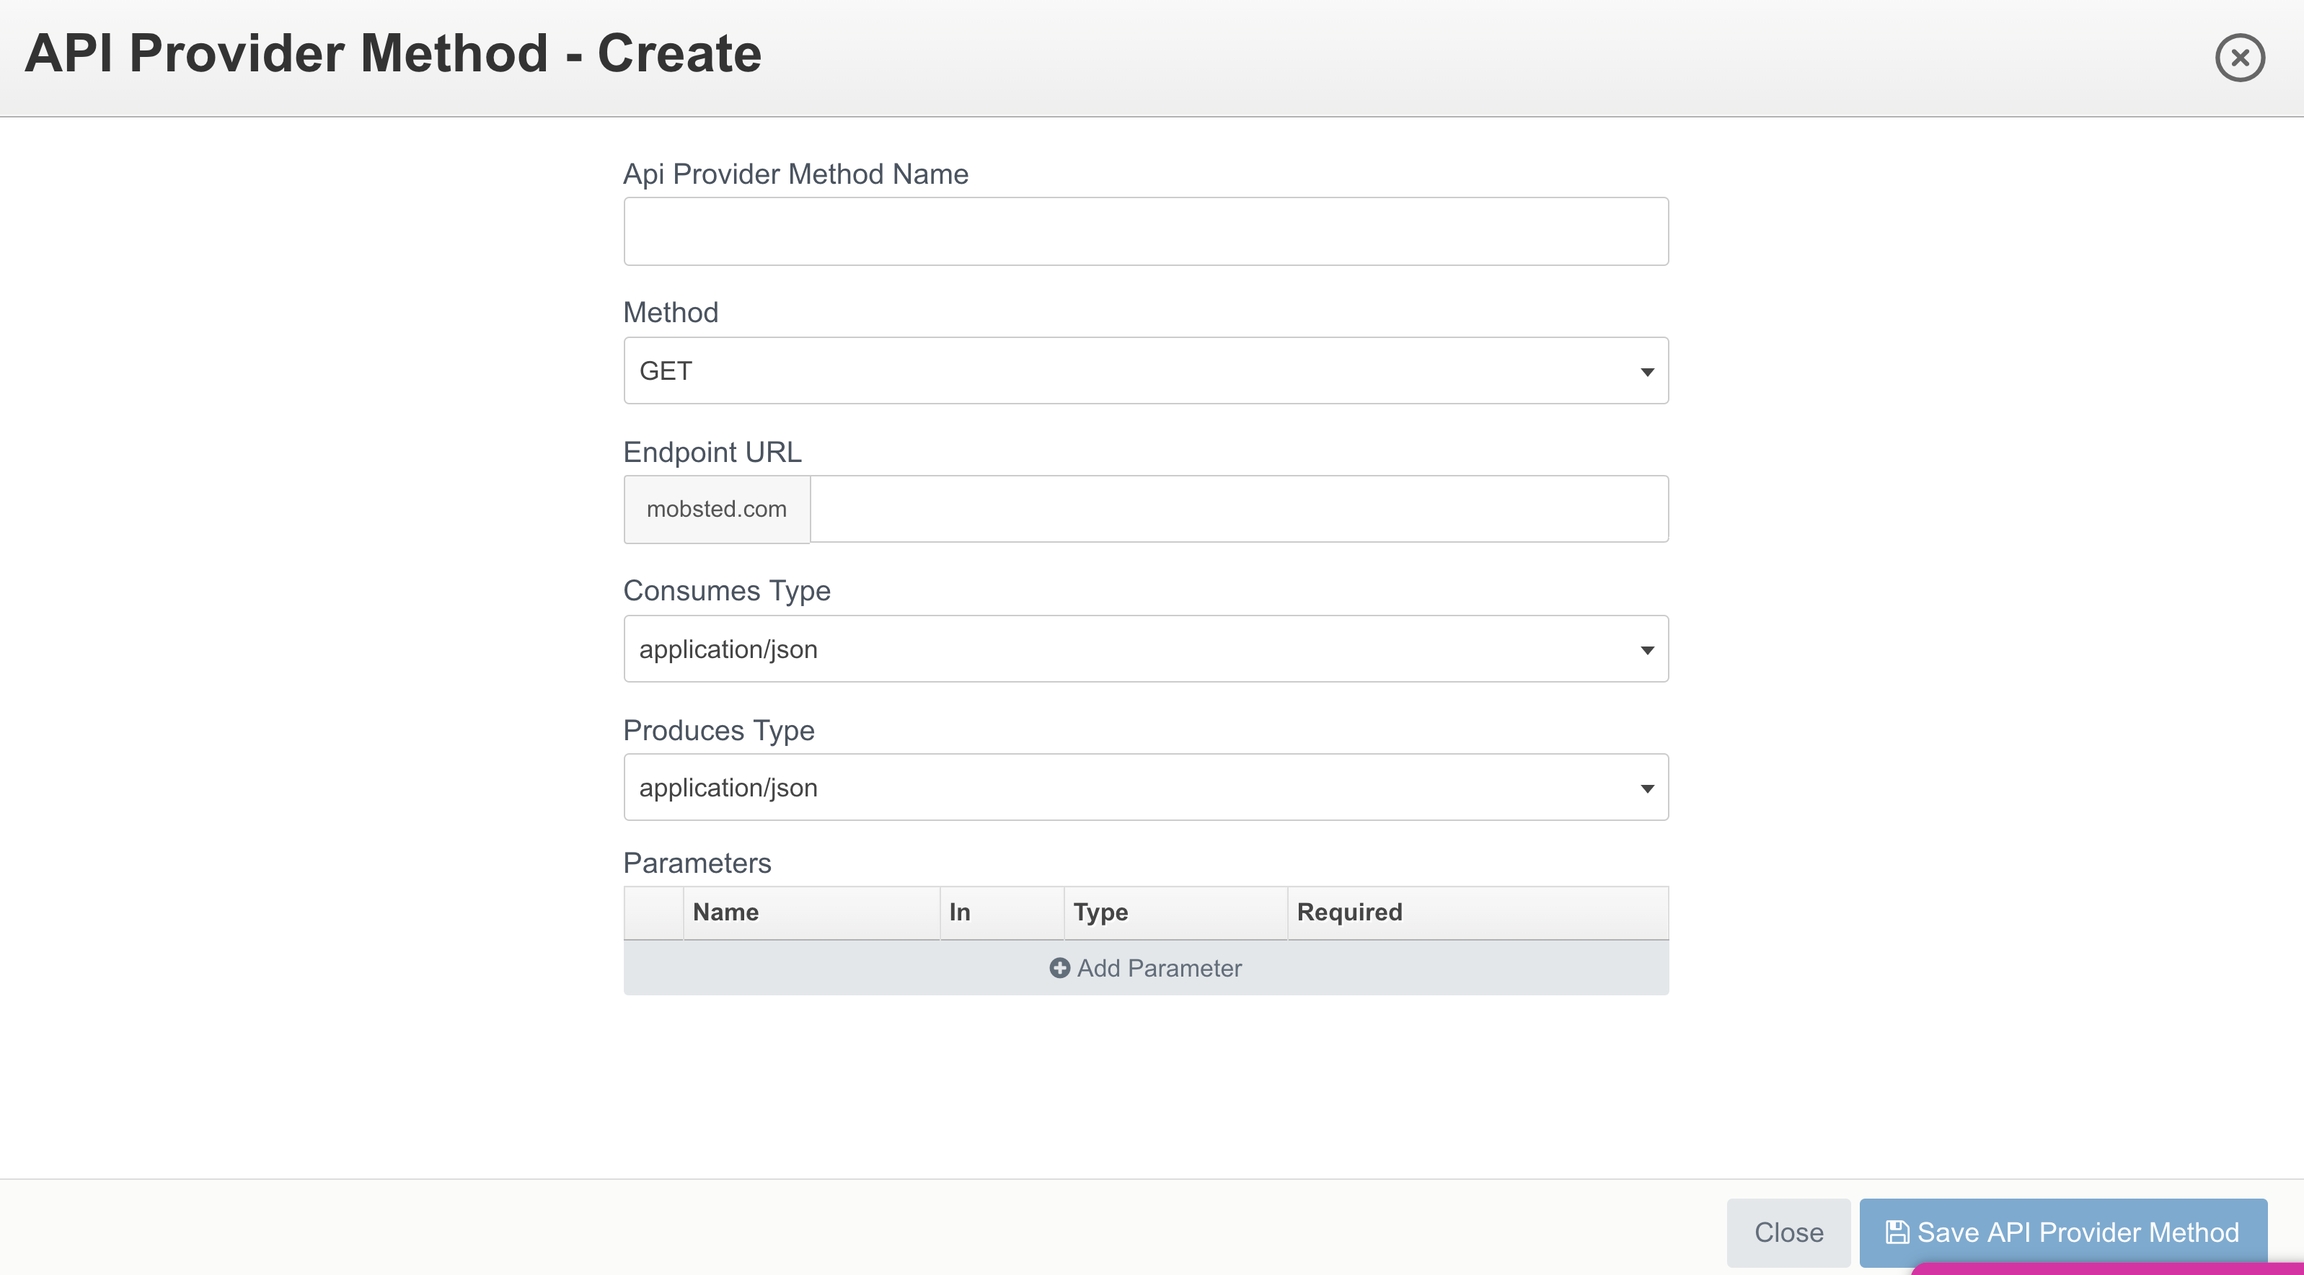Click the Consumes Type dropdown caret arrow
The image size is (2304, 1275).
click(x=1646, y=650)
